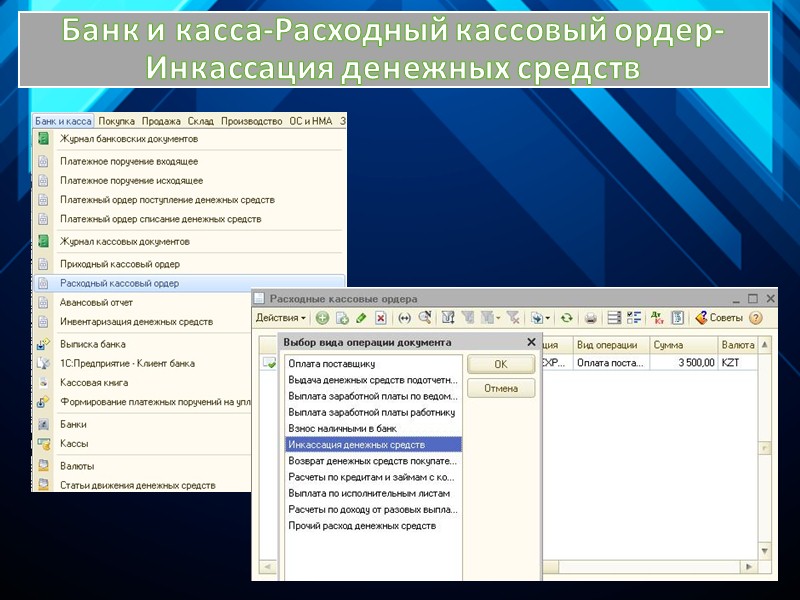Click the KZT currency cell
800x600 pixels.
(x=738, y=363)
